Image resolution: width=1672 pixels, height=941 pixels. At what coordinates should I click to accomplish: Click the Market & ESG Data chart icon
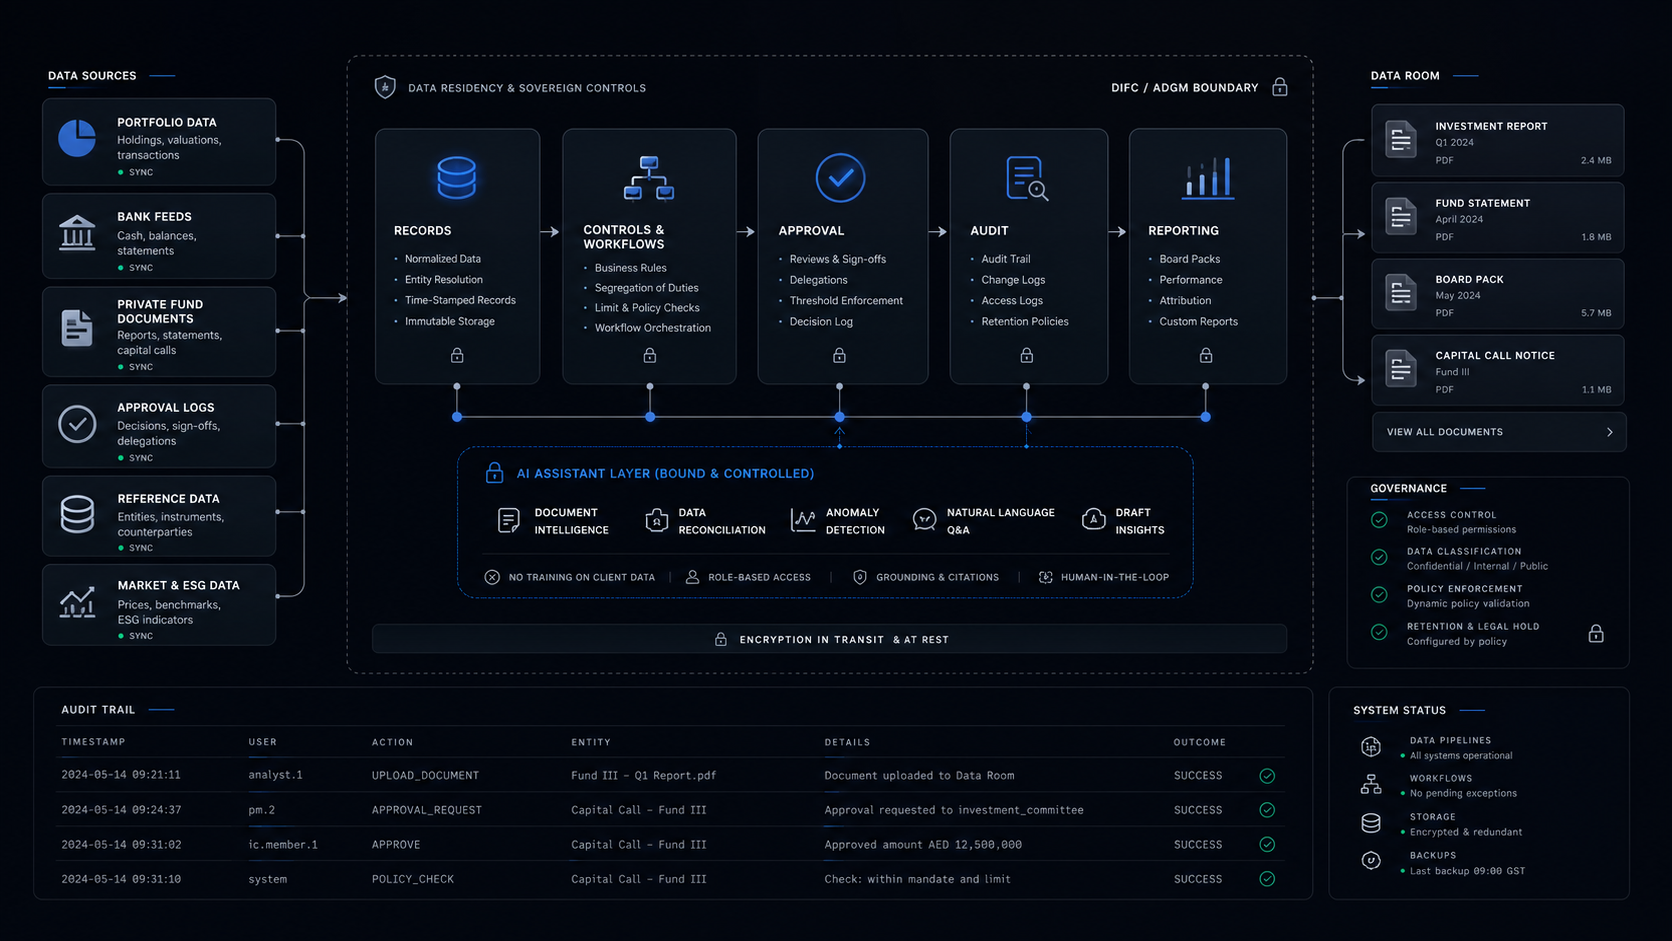77,602
